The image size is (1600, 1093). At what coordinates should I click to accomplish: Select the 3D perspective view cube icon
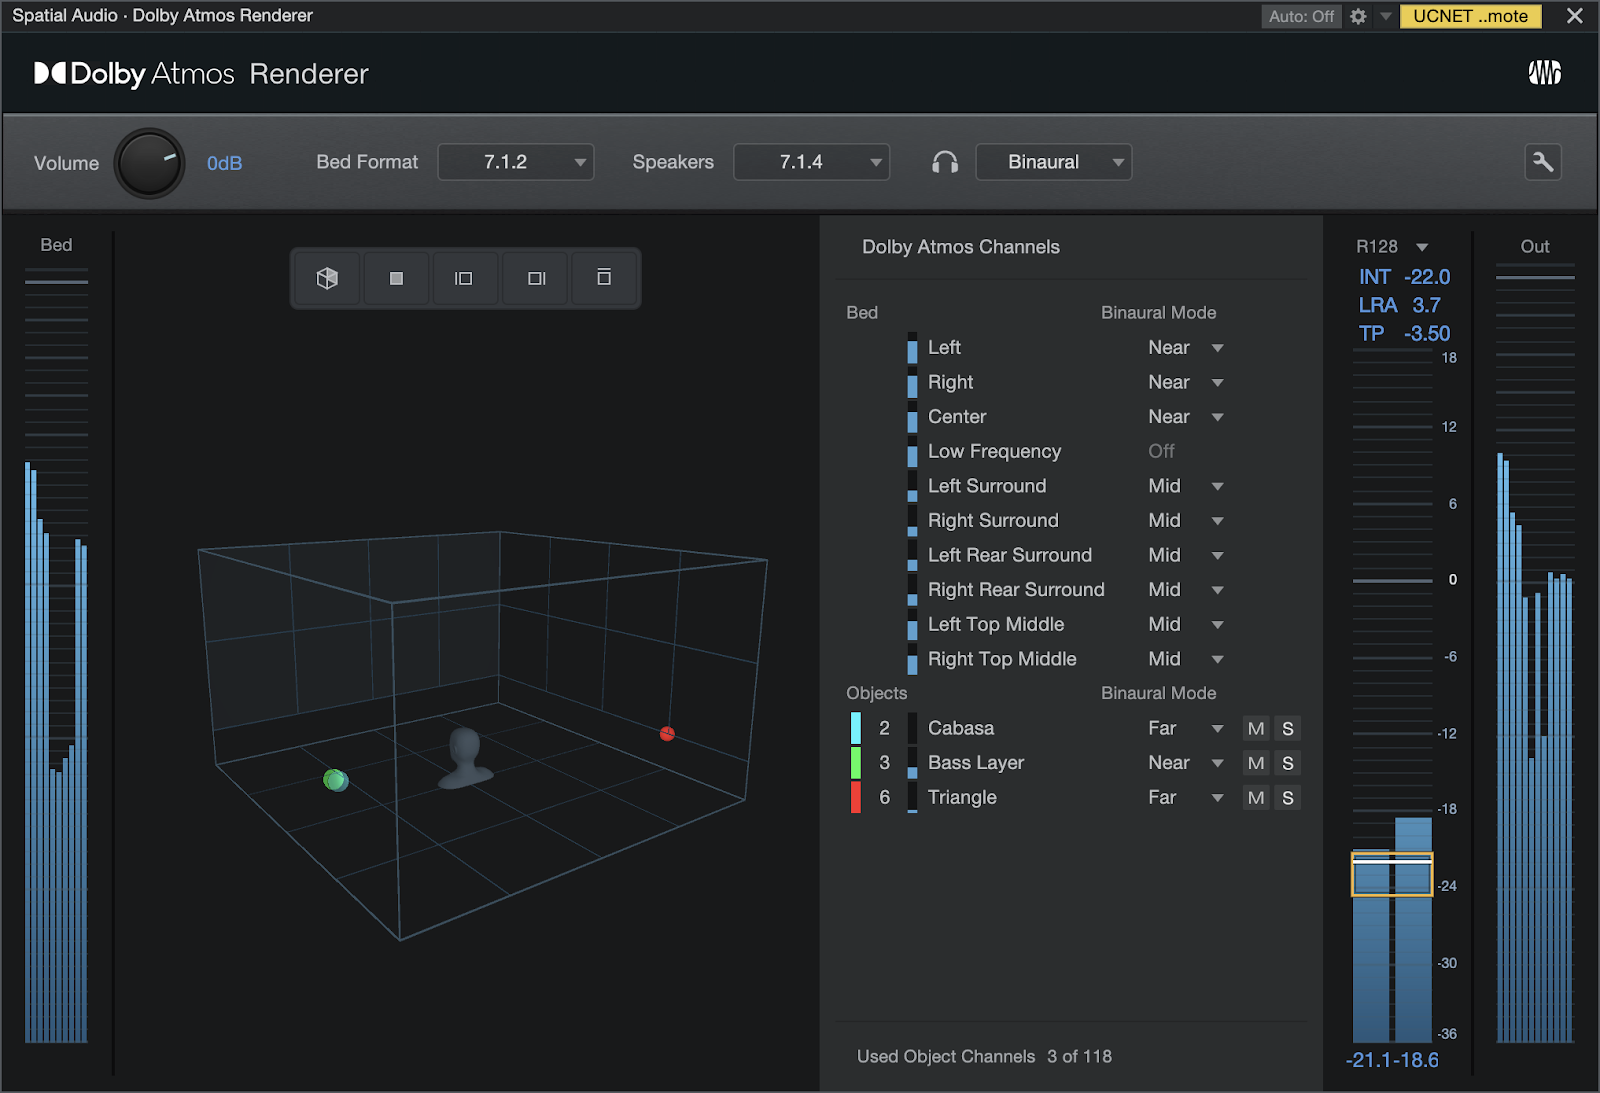pyautogui.click(x=327, y=278)
